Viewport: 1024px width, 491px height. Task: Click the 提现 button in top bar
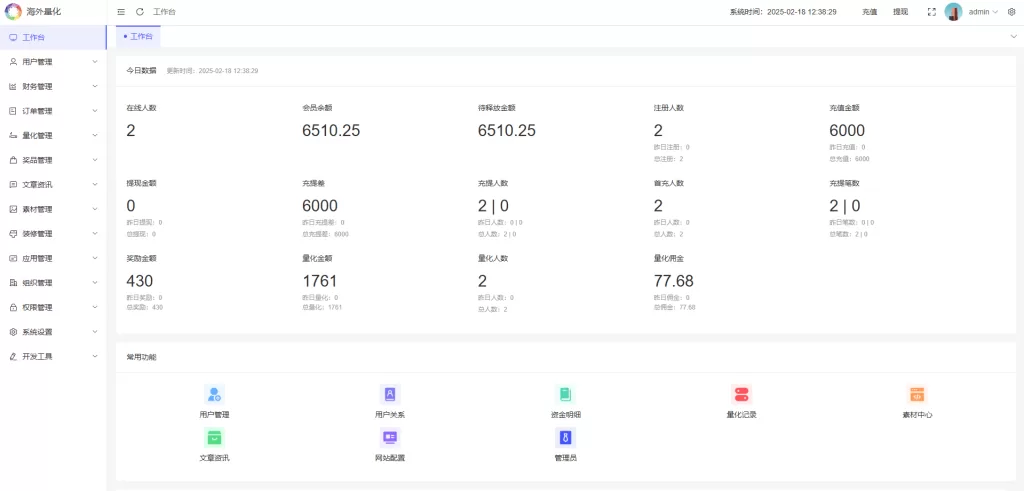(x=901, y=12)
